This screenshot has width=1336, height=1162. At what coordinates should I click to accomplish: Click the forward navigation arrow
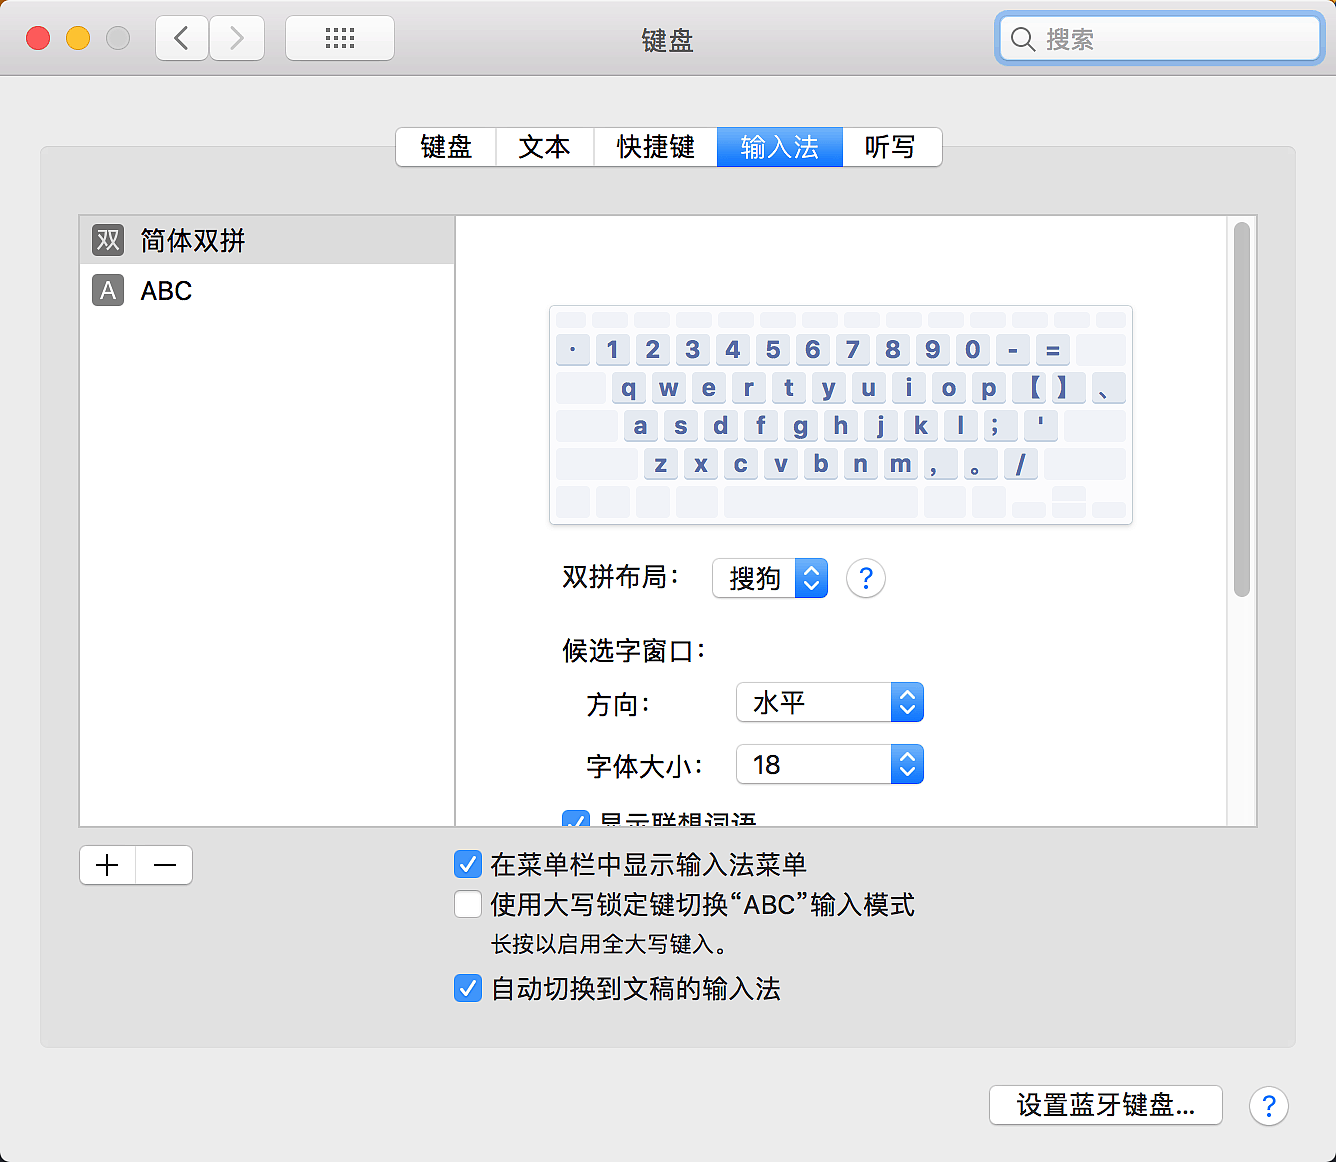[237, 39]
